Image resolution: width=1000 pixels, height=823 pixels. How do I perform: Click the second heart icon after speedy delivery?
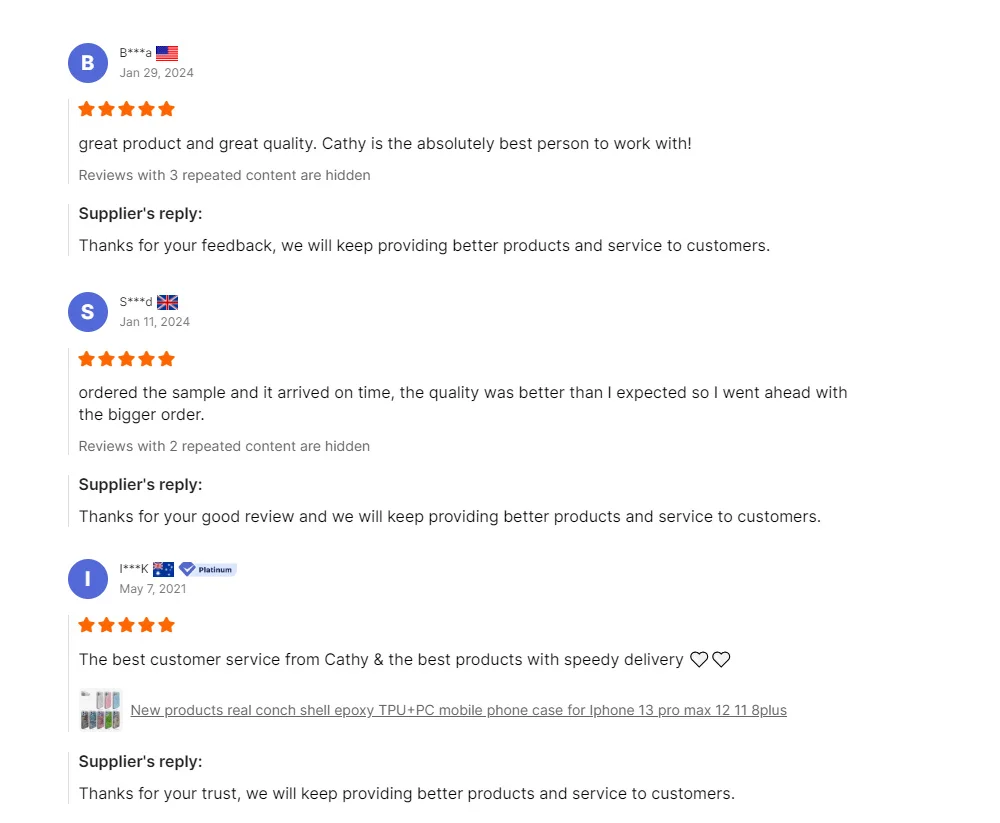point(721,659)
